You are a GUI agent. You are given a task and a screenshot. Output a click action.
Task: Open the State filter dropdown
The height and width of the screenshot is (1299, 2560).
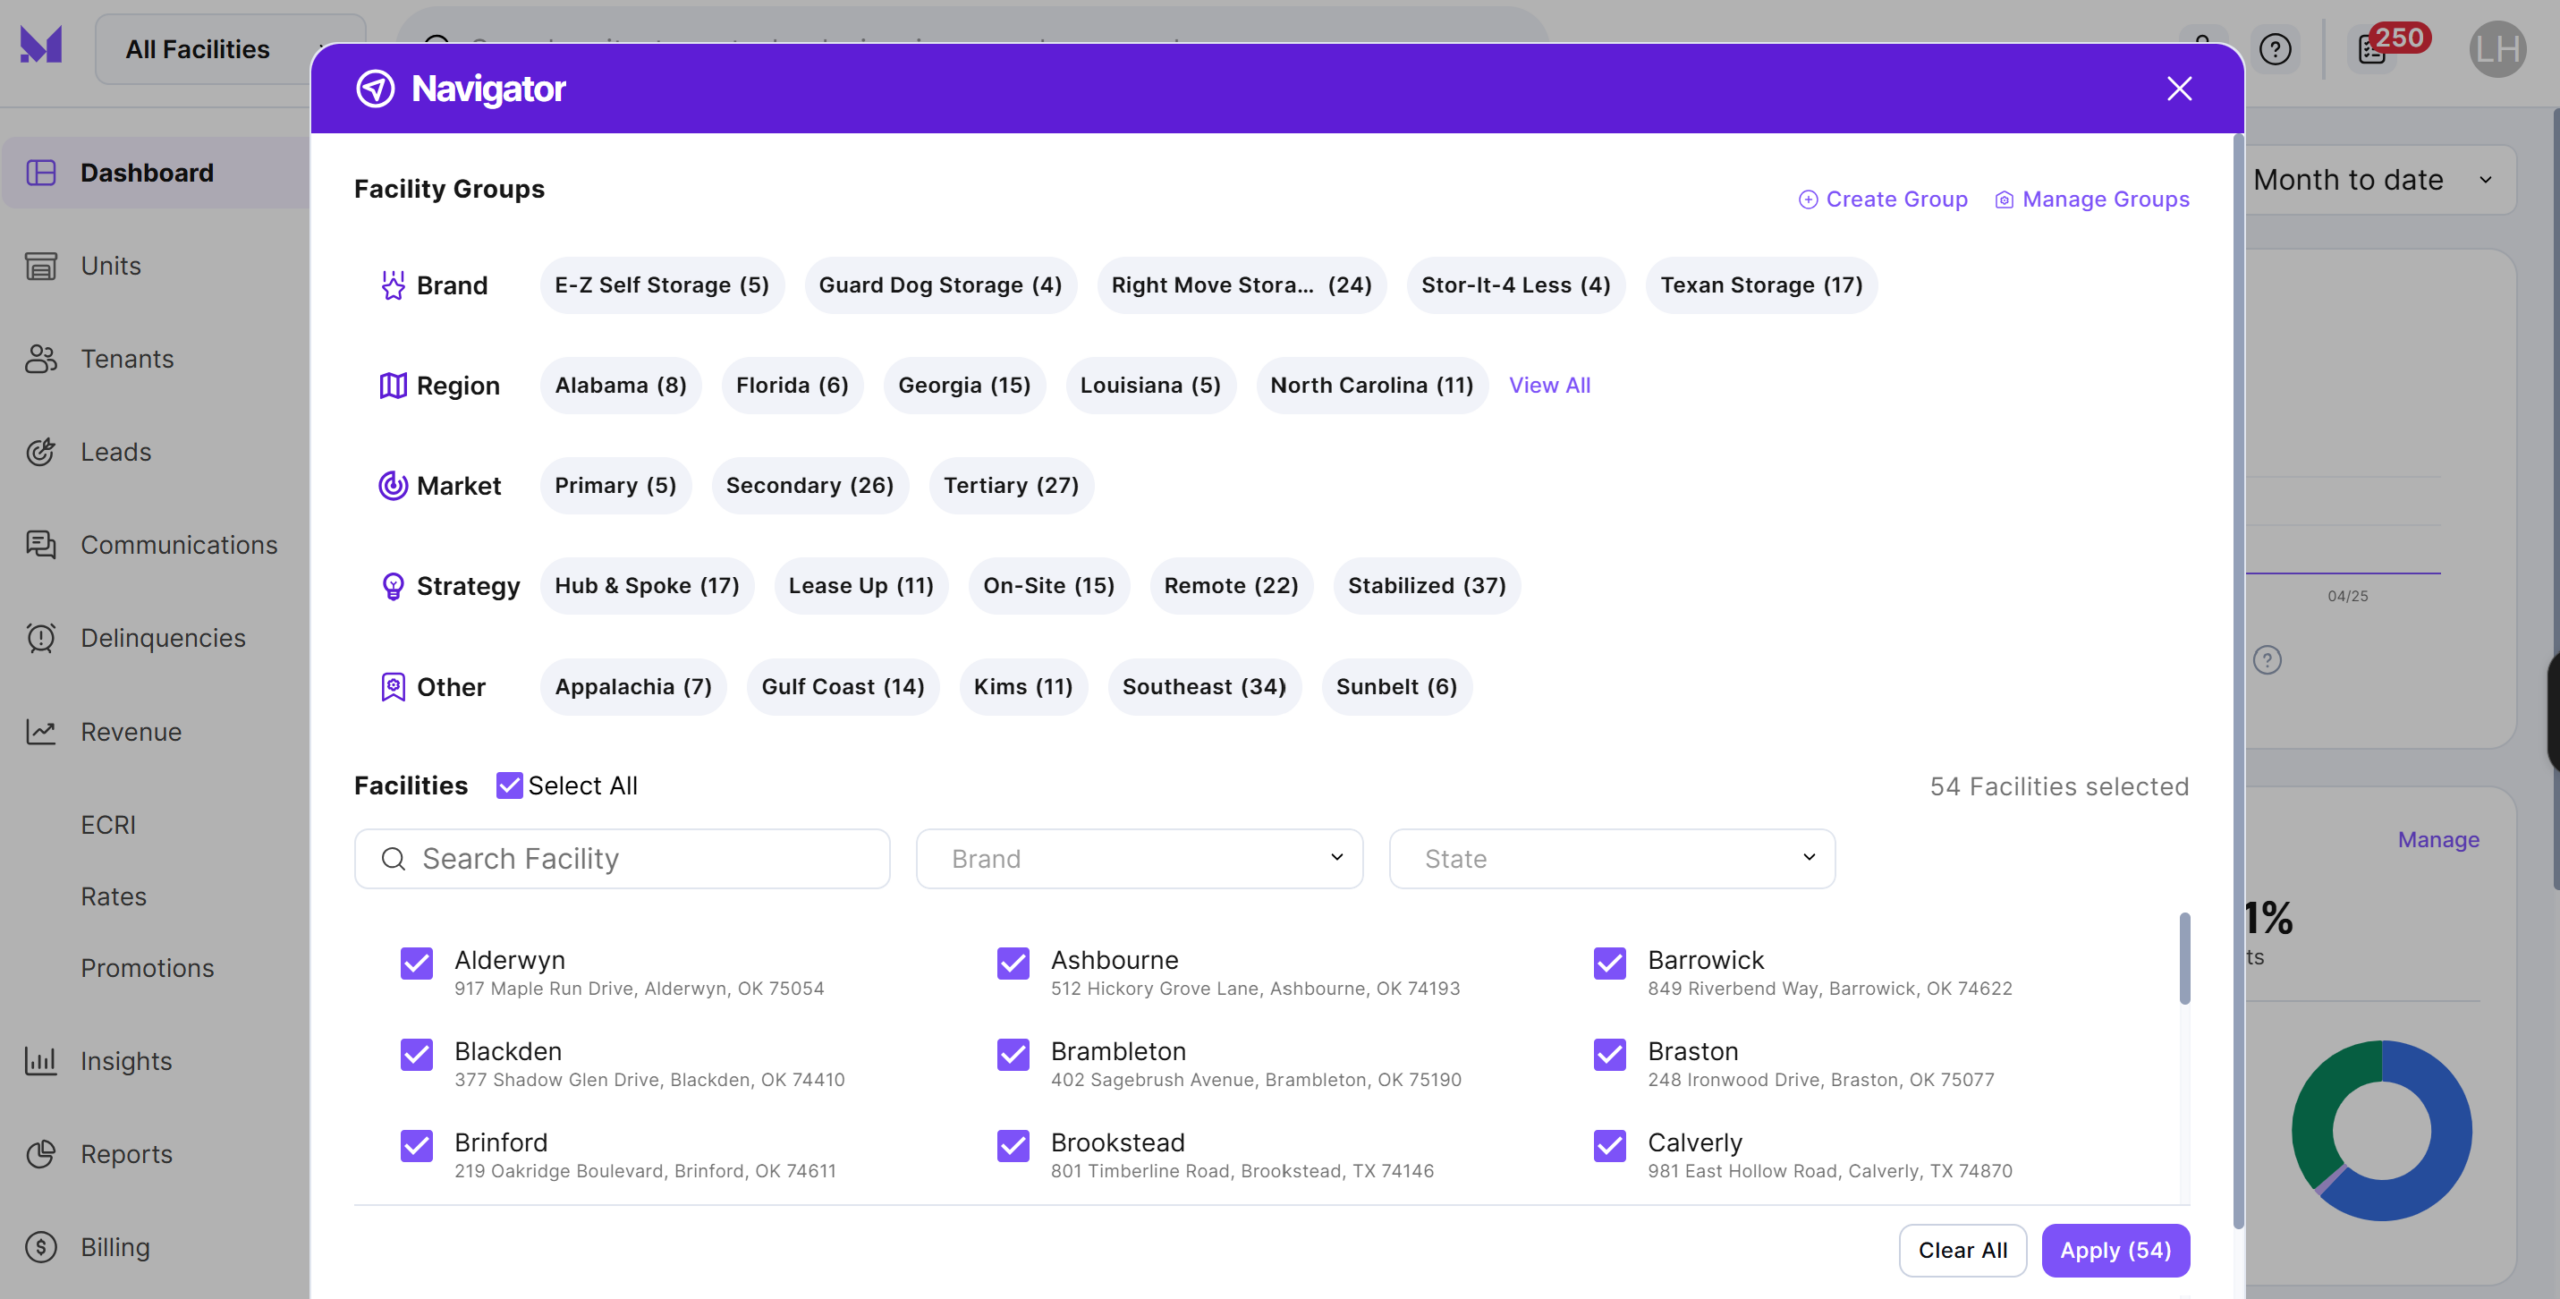[1612, 859]
